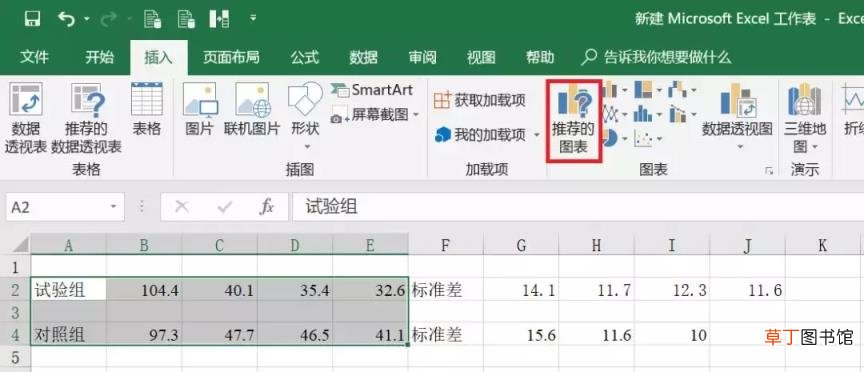Insert a SmartArt graphic
The image size is (864, 372).
coord(371,90)
